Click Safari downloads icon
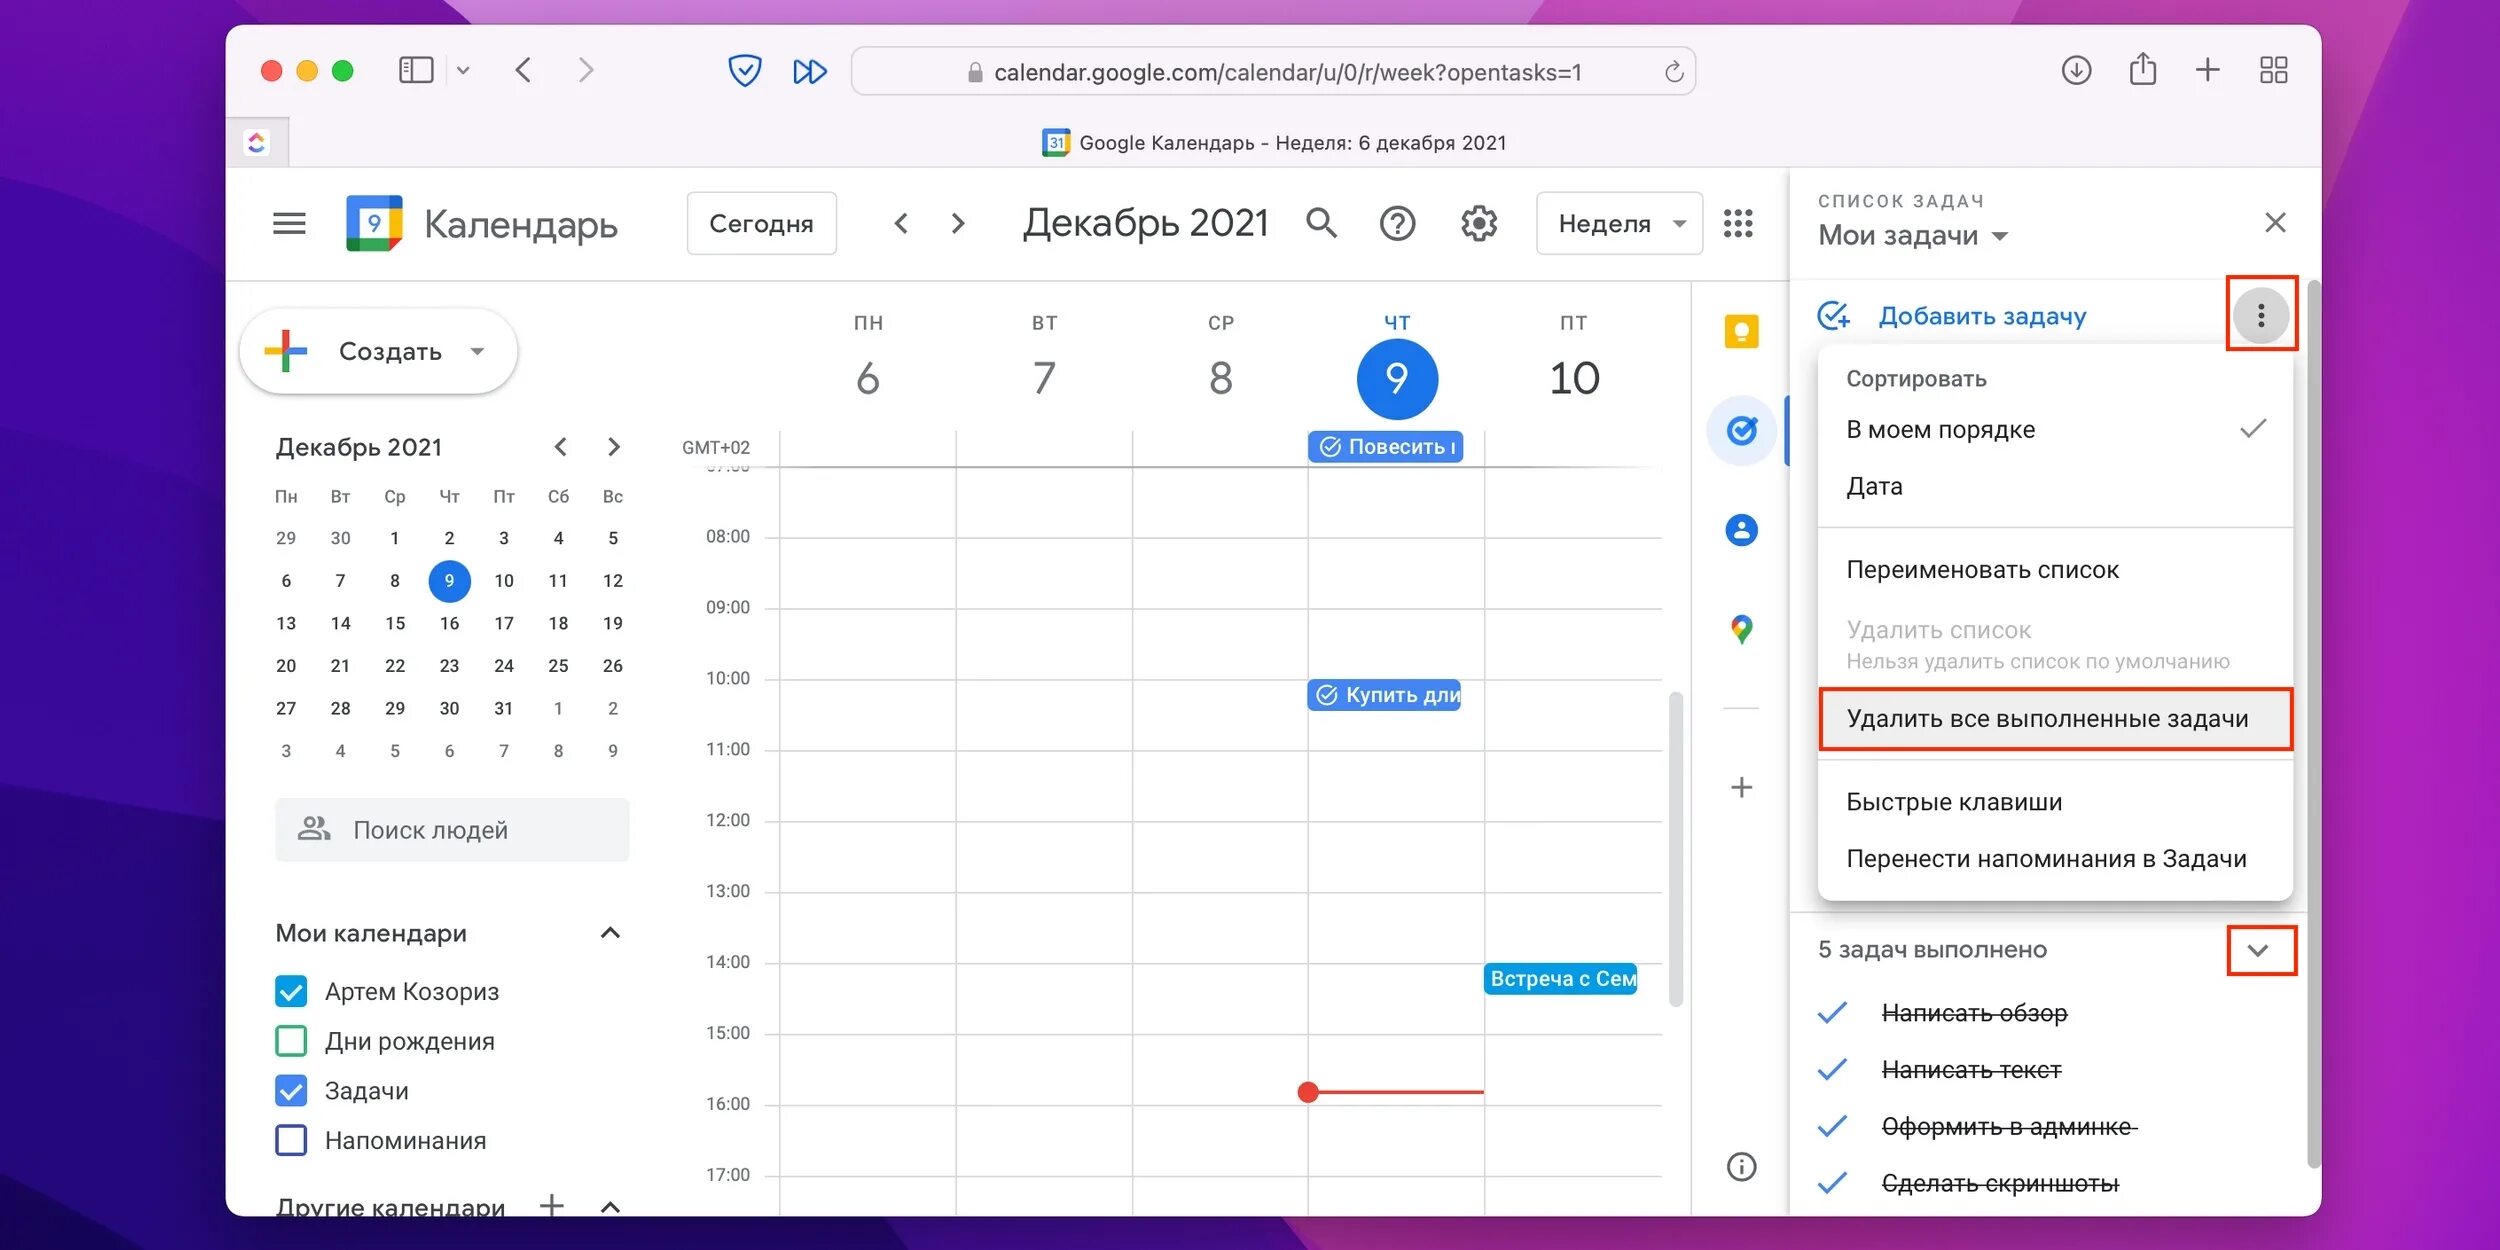2500x1250 pixels. [x=2076, y=70]
